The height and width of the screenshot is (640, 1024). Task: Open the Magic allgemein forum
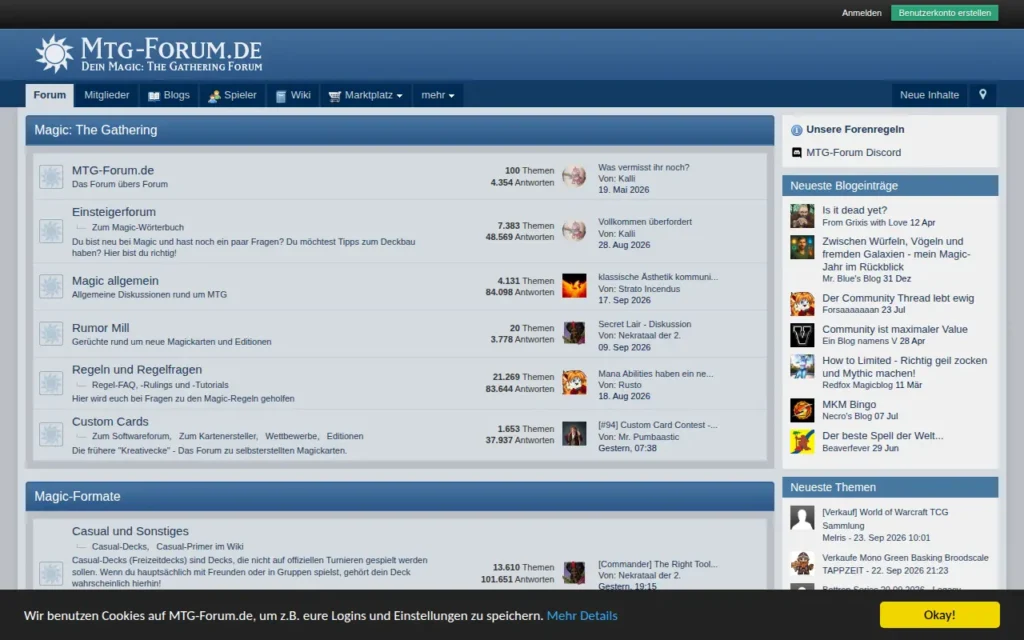(115, 281)
